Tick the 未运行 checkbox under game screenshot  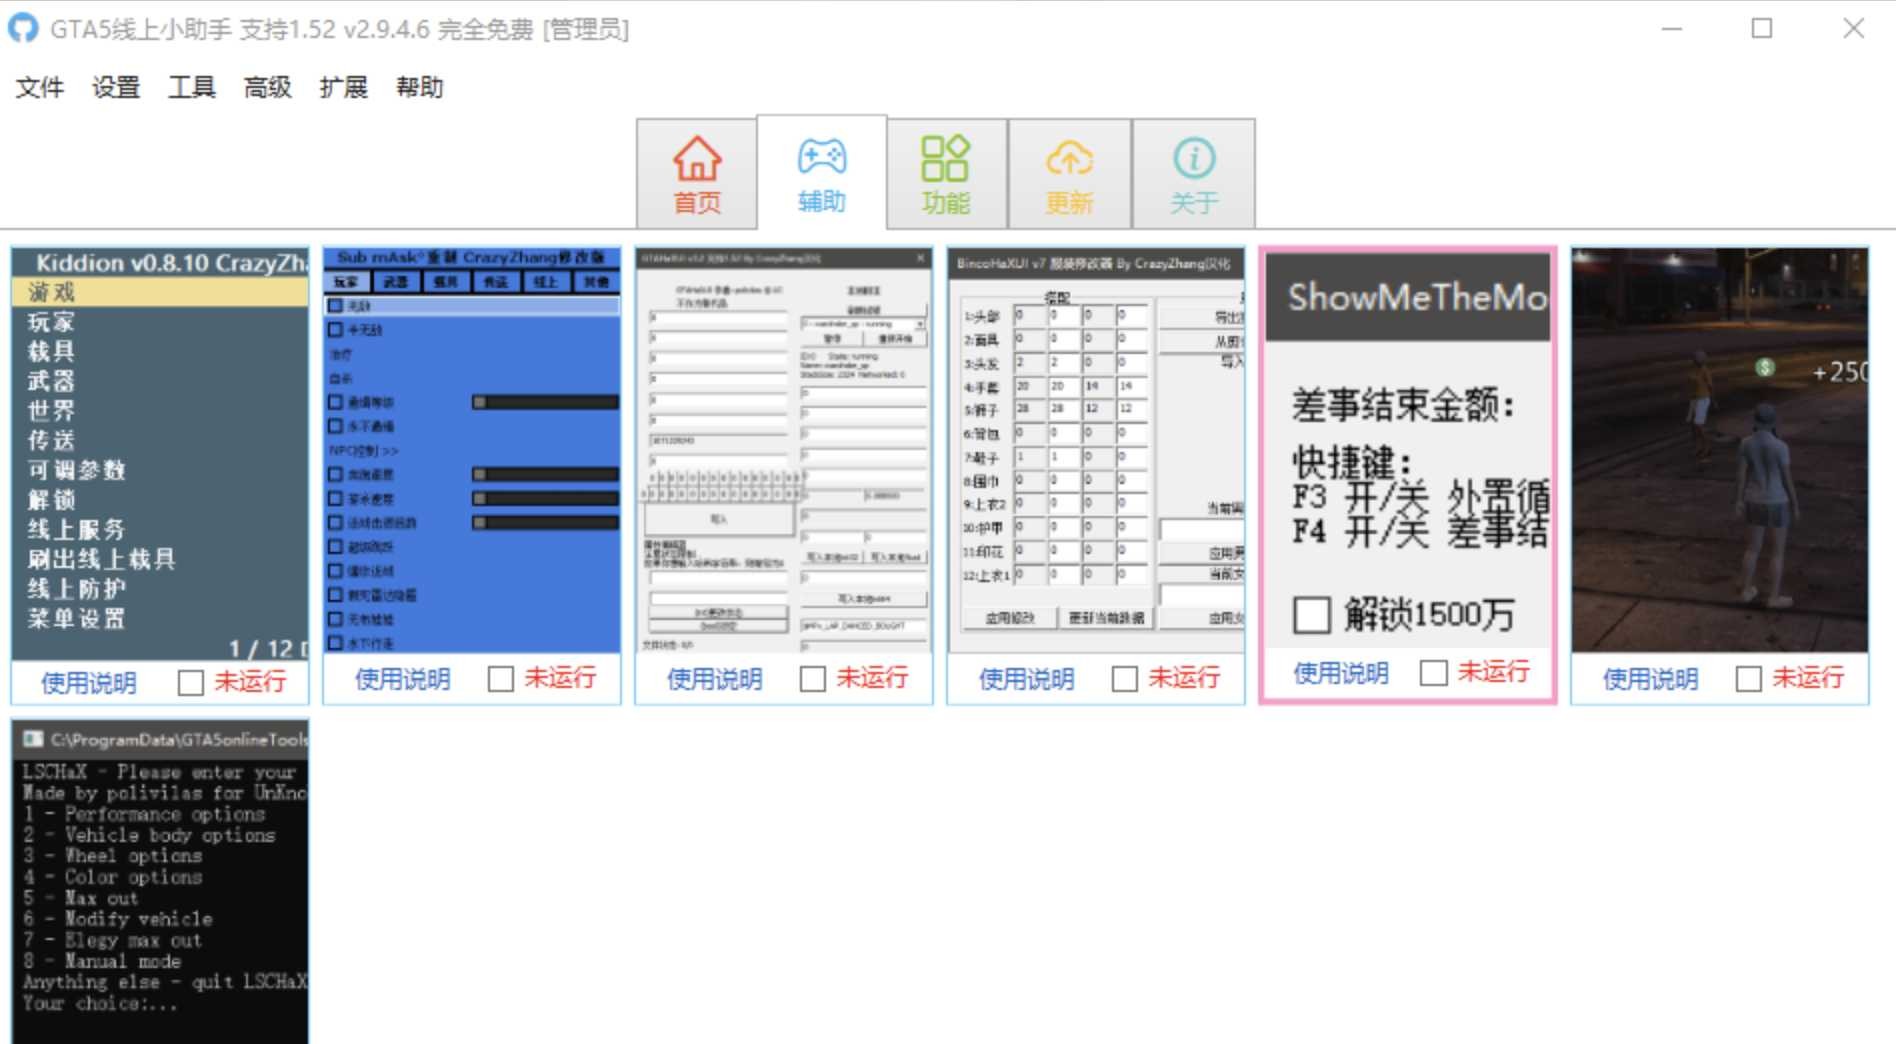[x=1749, y=679]
